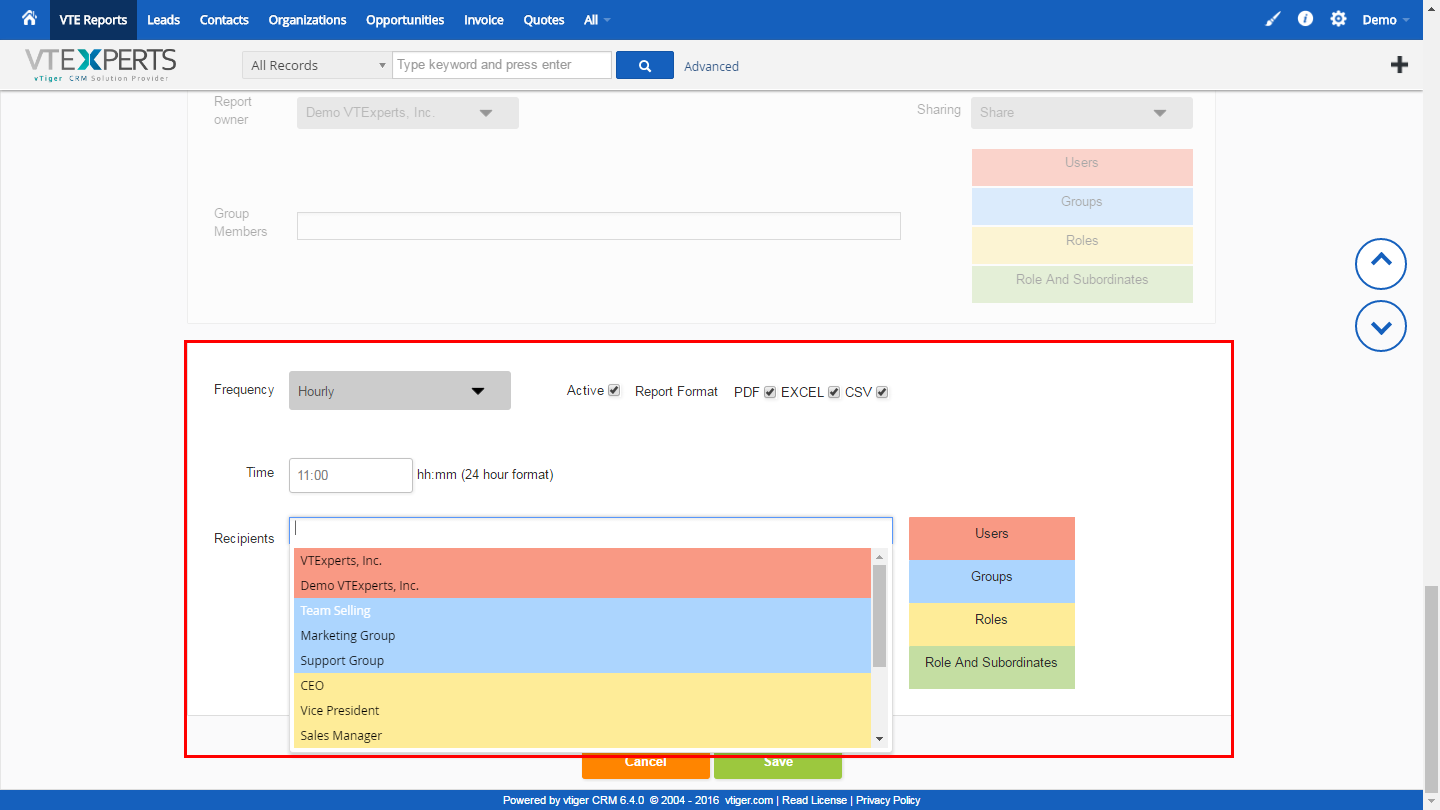Choose 'Support Group' recipient
The width and height of the screenshot is (1440, 810).
(582, 661)
